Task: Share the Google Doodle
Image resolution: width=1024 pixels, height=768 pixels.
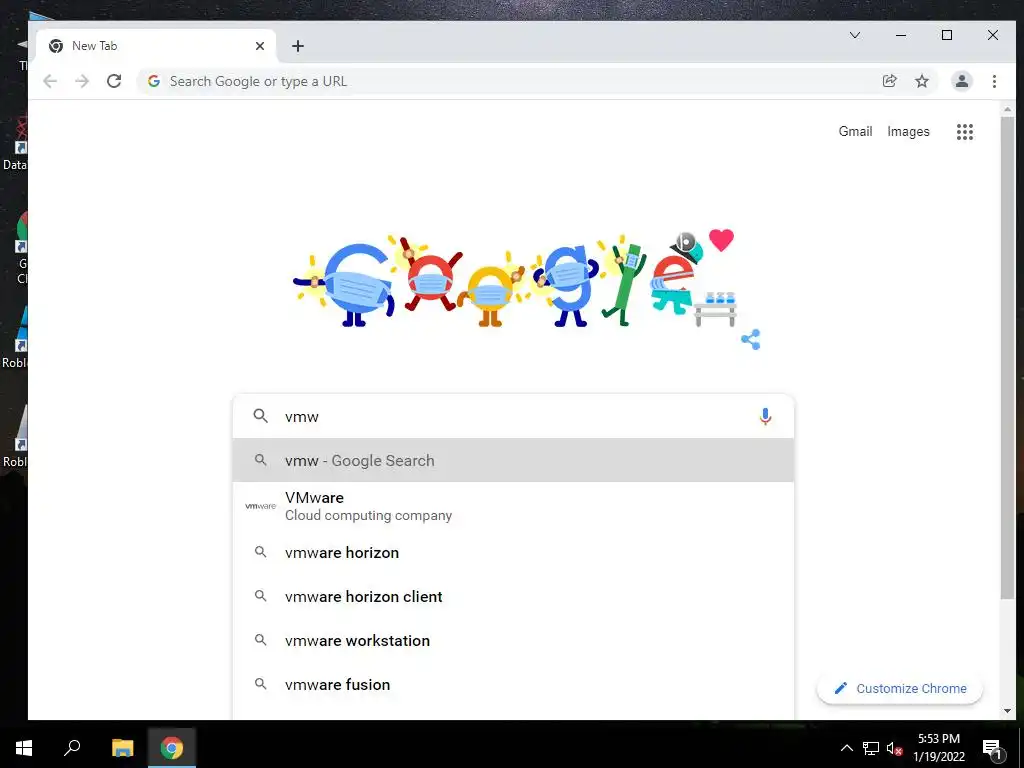Action: 750,340
